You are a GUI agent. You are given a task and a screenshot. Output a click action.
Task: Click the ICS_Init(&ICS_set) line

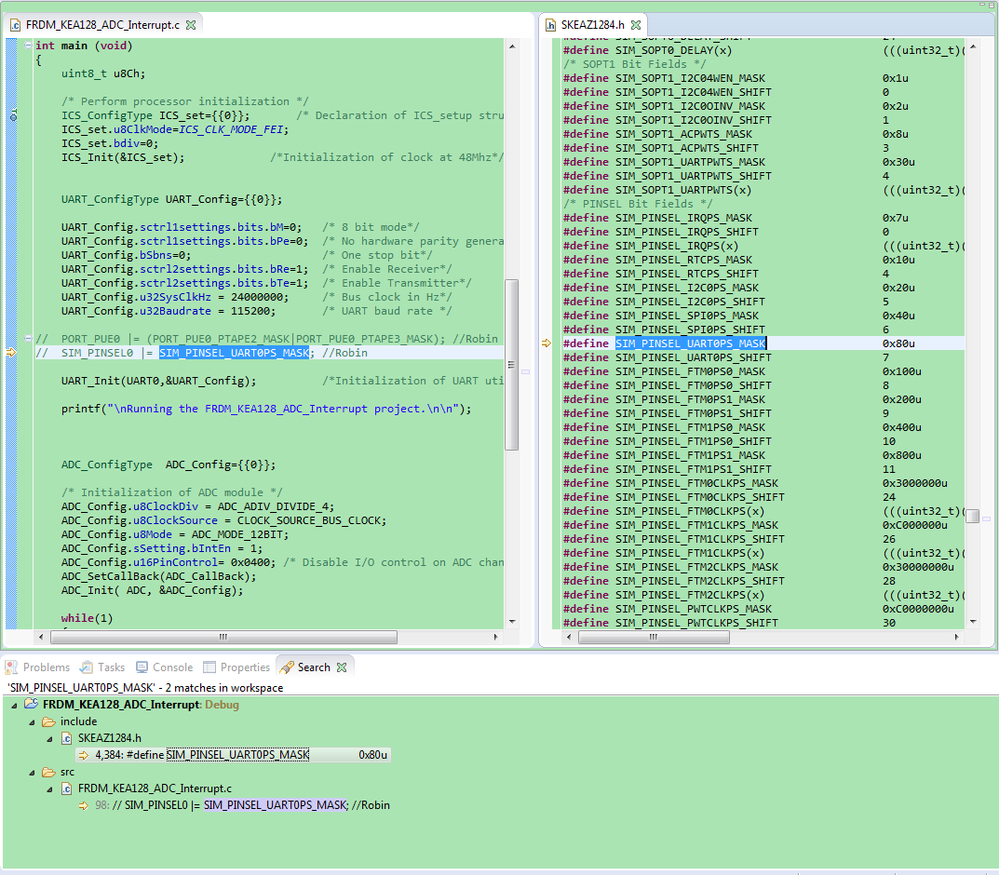(123, 157)
